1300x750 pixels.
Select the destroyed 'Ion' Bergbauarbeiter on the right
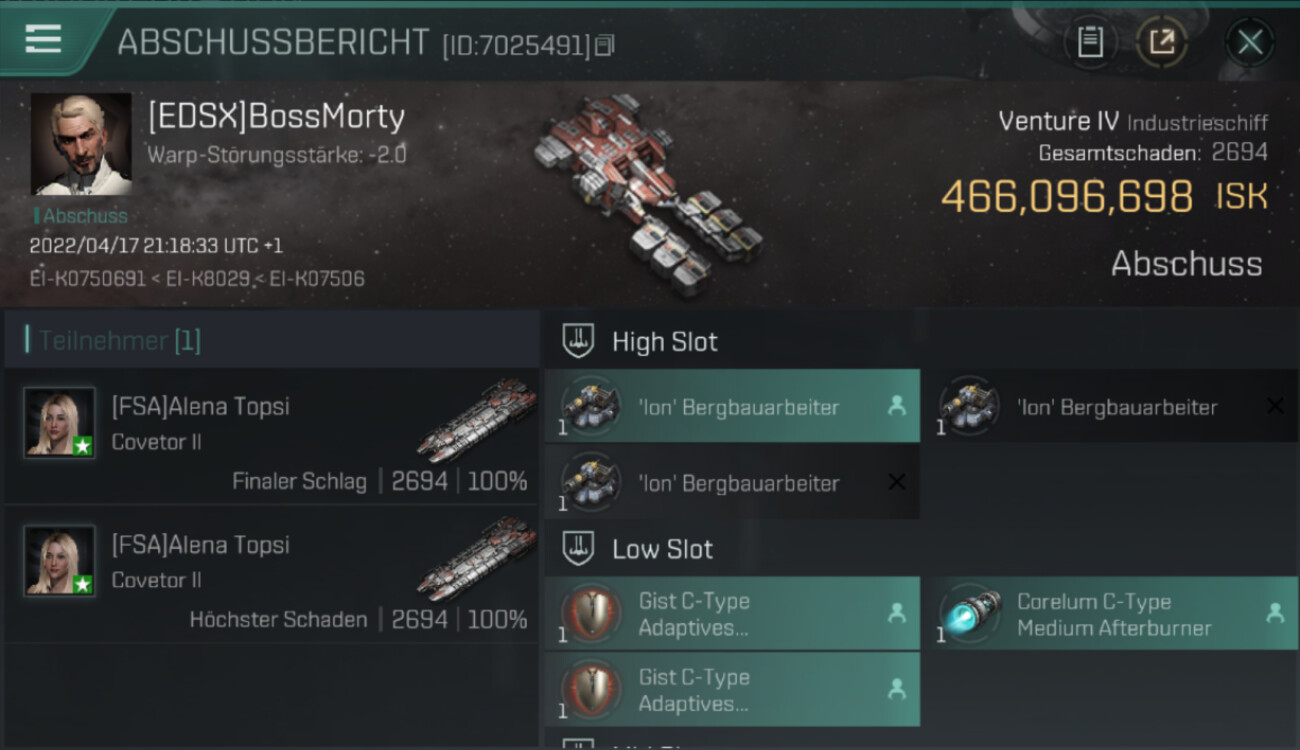click(x=1110, y=406)
